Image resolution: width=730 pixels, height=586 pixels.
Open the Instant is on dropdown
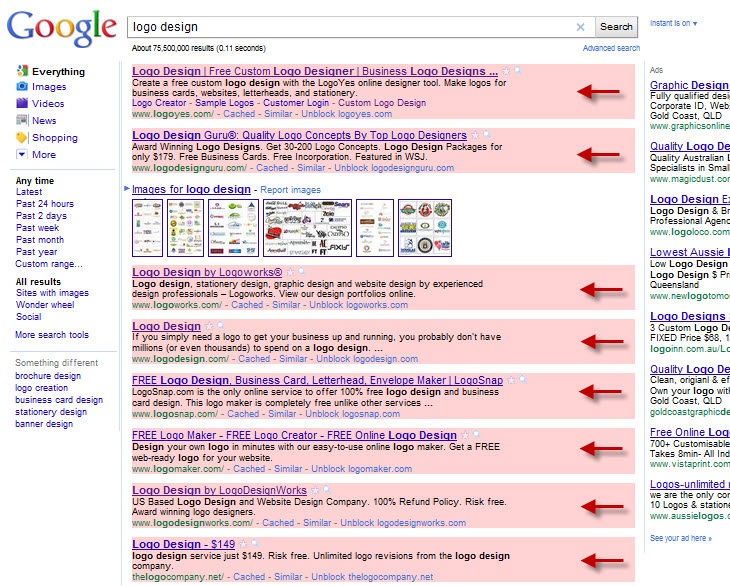(673, 23)
